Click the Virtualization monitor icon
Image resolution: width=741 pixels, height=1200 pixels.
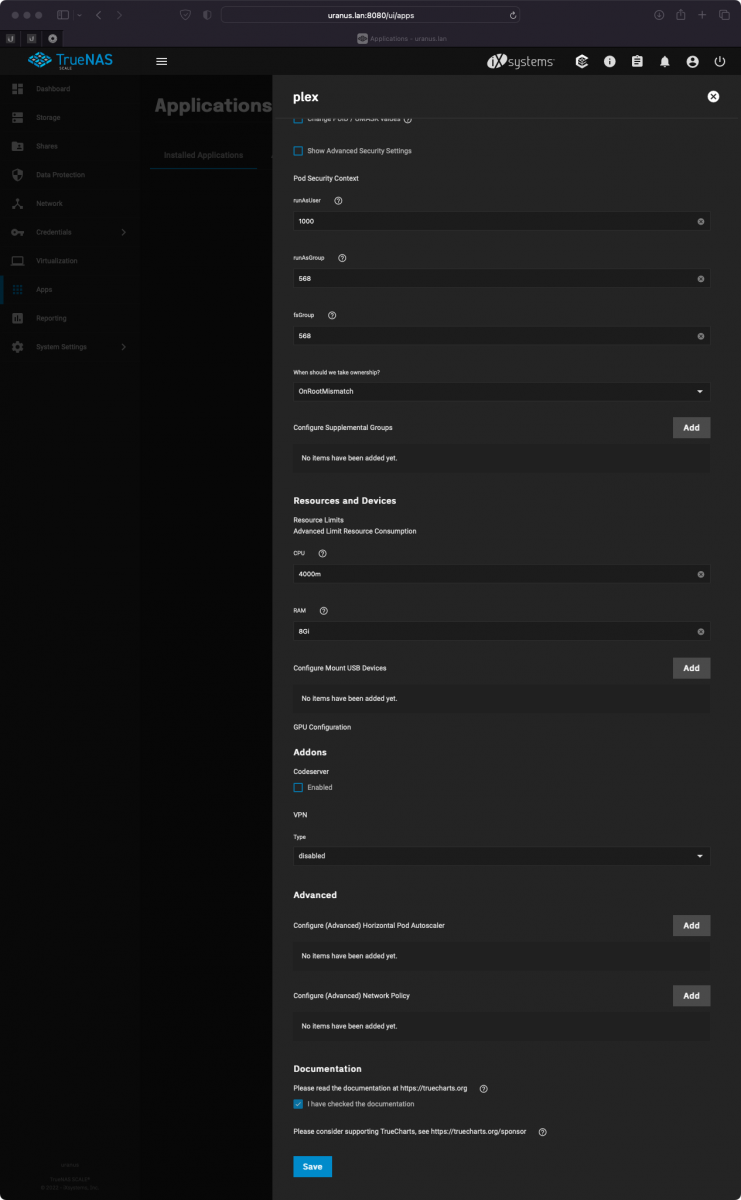click(x=17, y=261)
